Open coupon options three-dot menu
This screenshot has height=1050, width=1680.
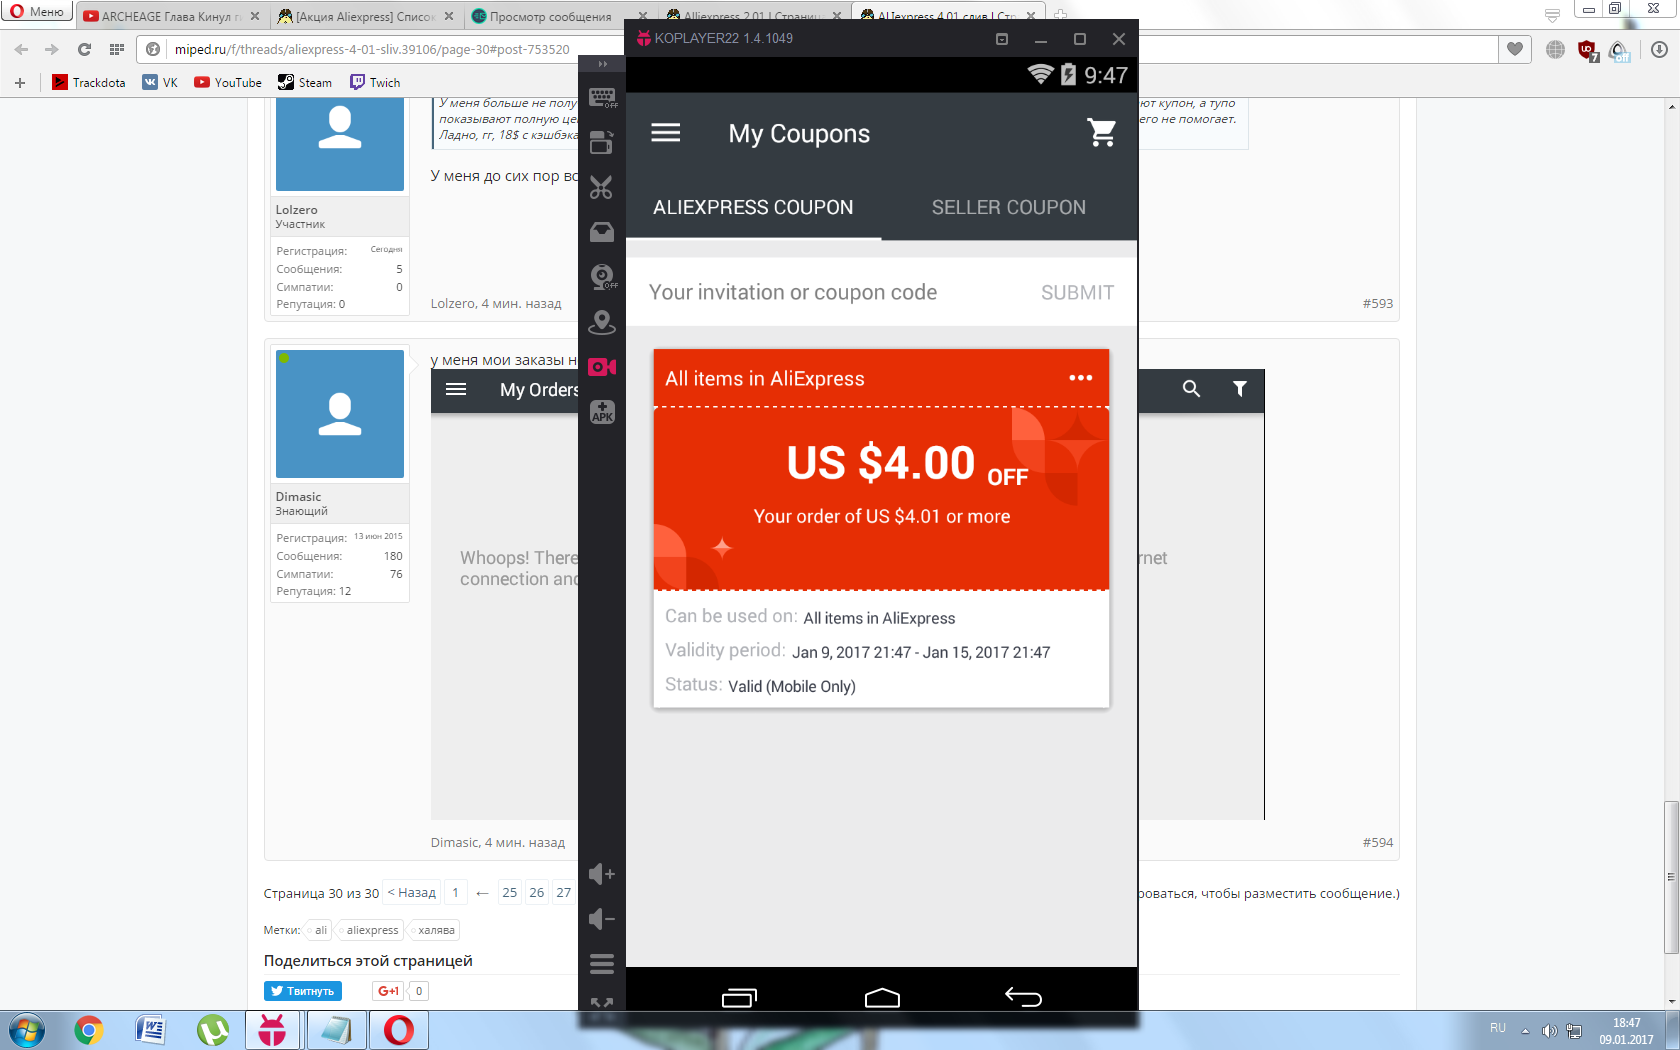coord(1081,378)
